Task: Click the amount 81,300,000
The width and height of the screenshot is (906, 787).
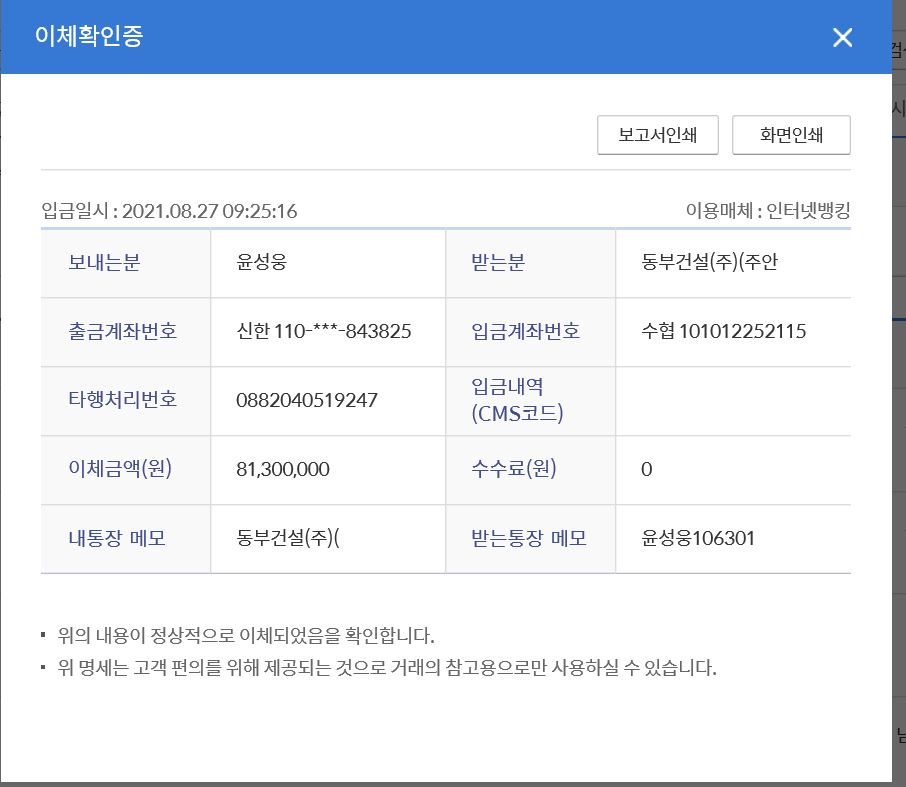Action: 283,469
